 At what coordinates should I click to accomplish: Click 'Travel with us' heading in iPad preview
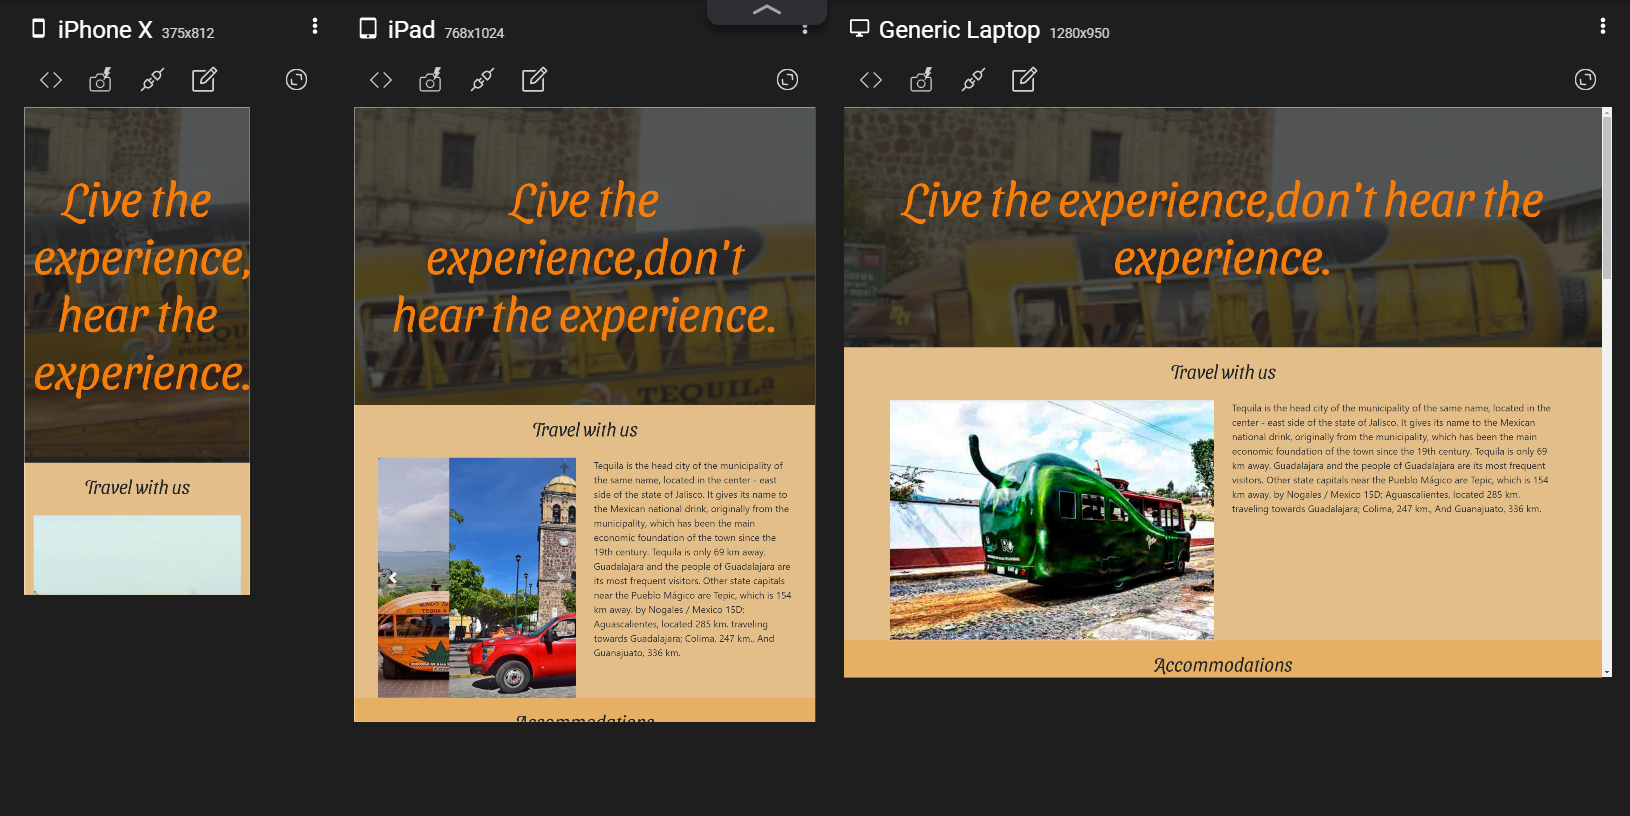(x=585, y=430)
